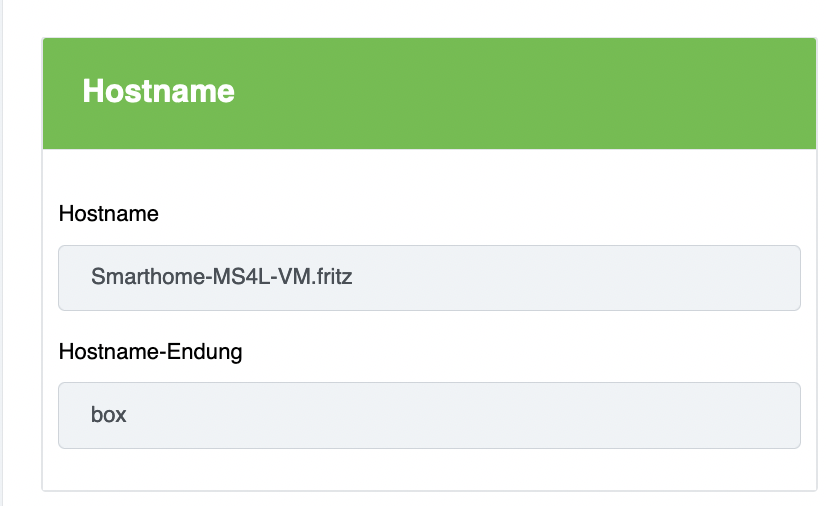Click white card area below Hostname-Endung field
Screen dimensions: 826x506
point(429,469)
